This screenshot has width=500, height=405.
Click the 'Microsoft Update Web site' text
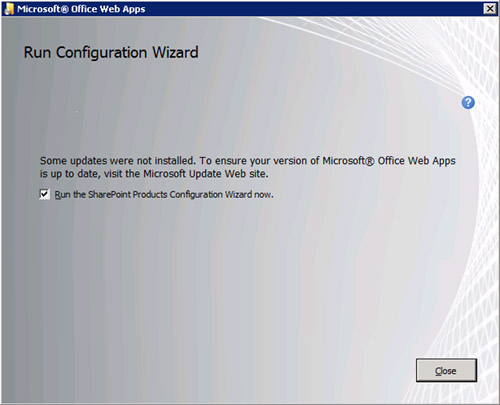coord(206,174)
